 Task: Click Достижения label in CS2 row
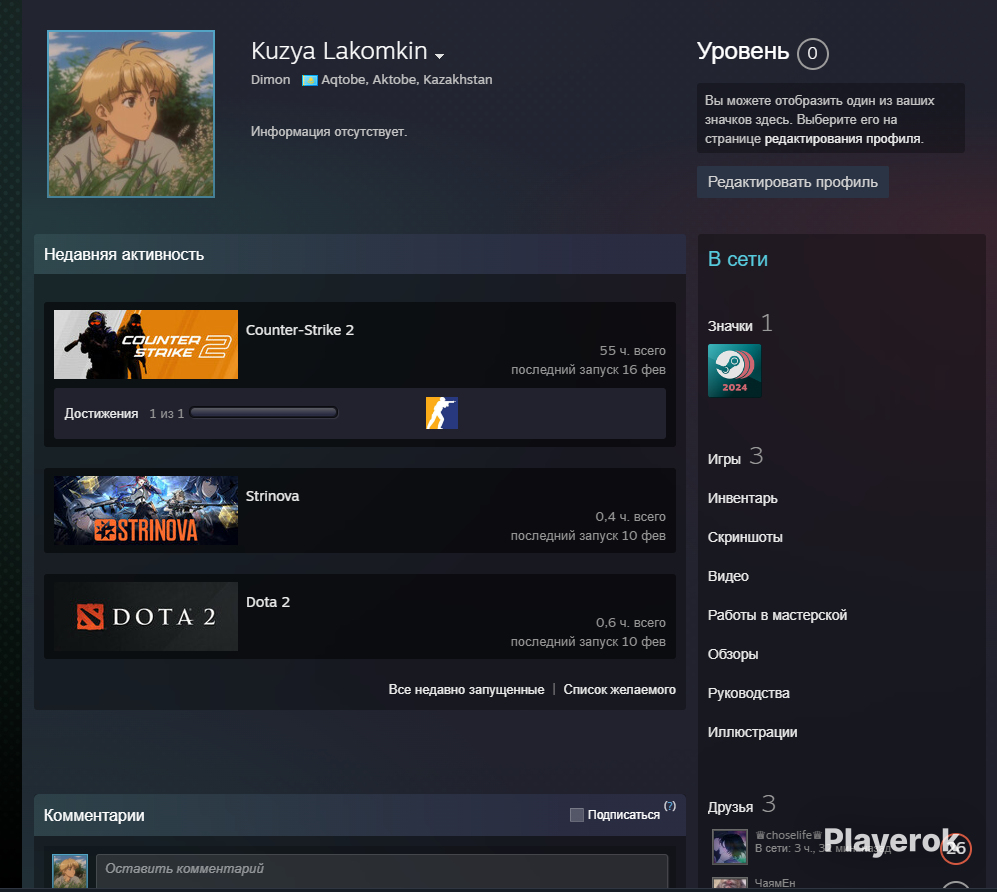tap(101, 413)
